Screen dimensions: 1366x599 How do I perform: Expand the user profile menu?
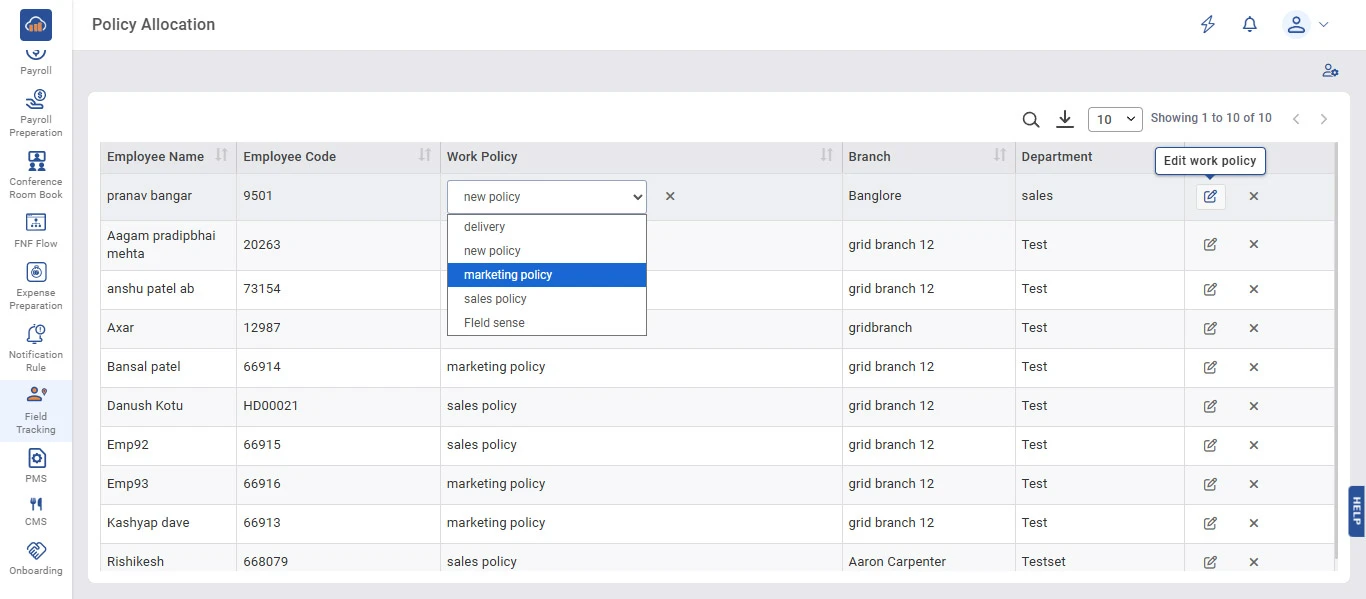pos(1306,25)
